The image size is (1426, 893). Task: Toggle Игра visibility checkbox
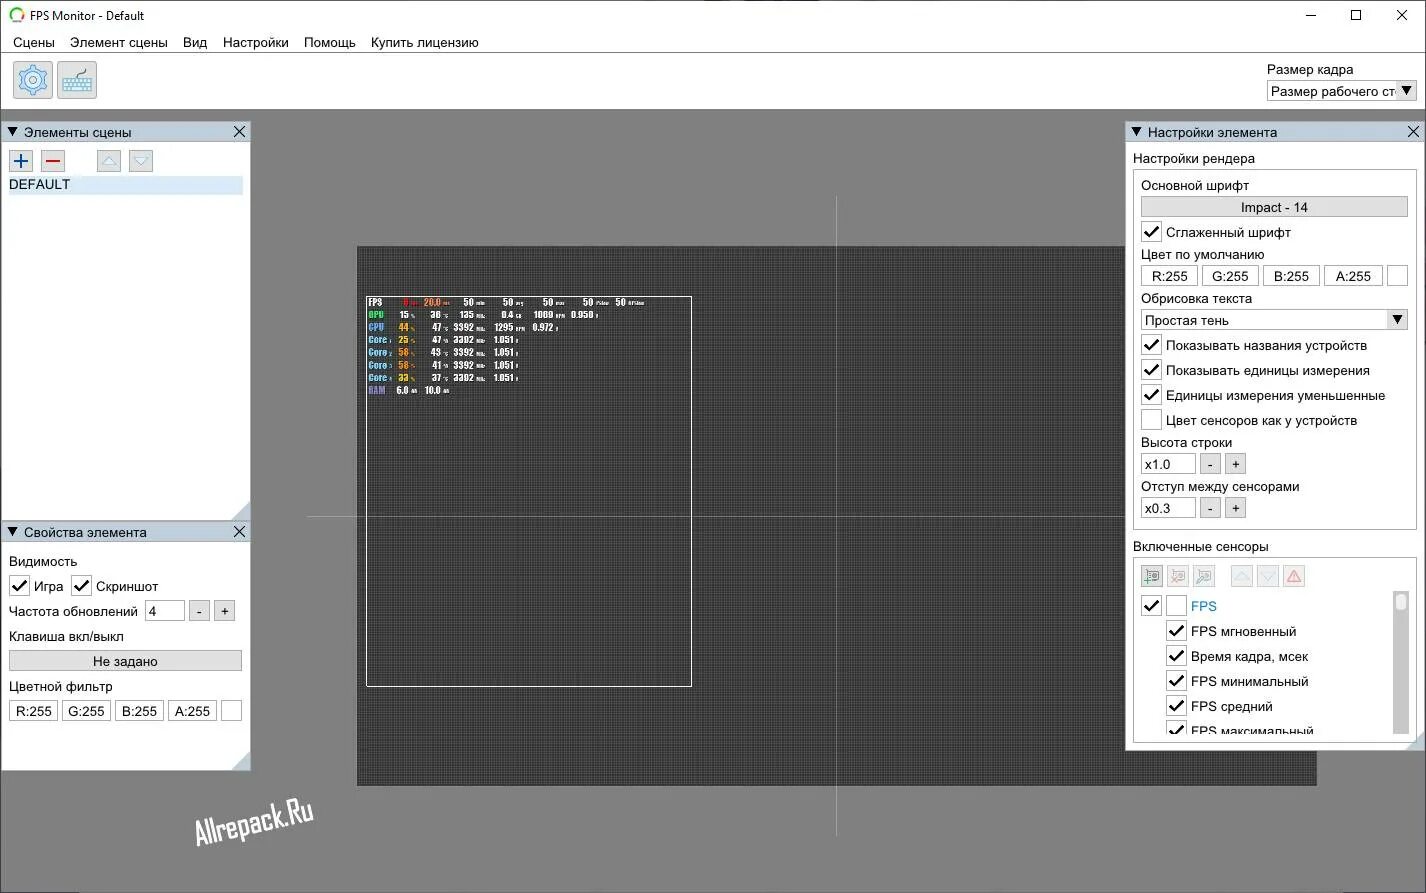(x=19, y=586)
